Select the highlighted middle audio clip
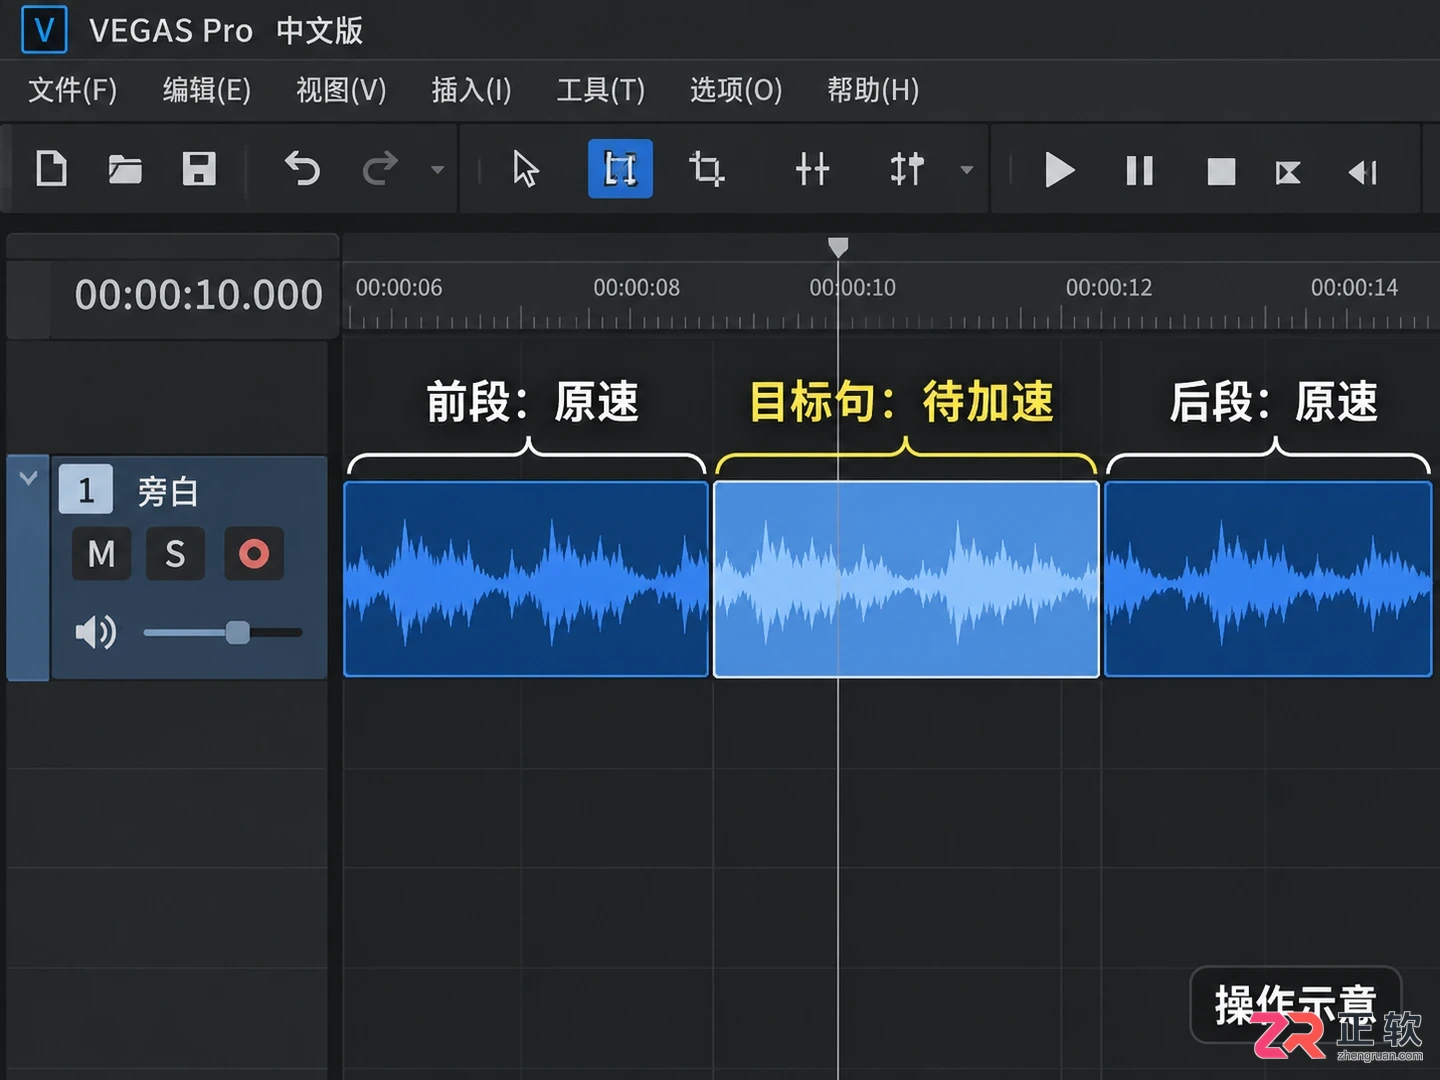The height and width of the screenshot is (1080, 1440). pos(906,579)
